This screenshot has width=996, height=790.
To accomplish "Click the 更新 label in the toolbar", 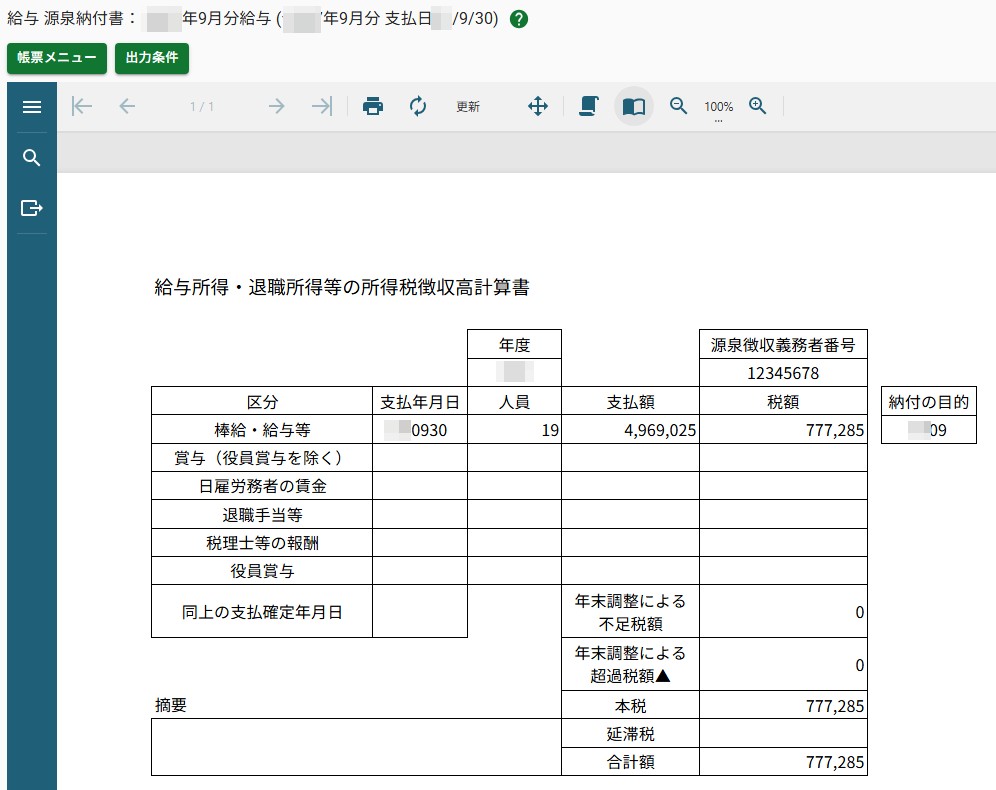I will point(468,107).
